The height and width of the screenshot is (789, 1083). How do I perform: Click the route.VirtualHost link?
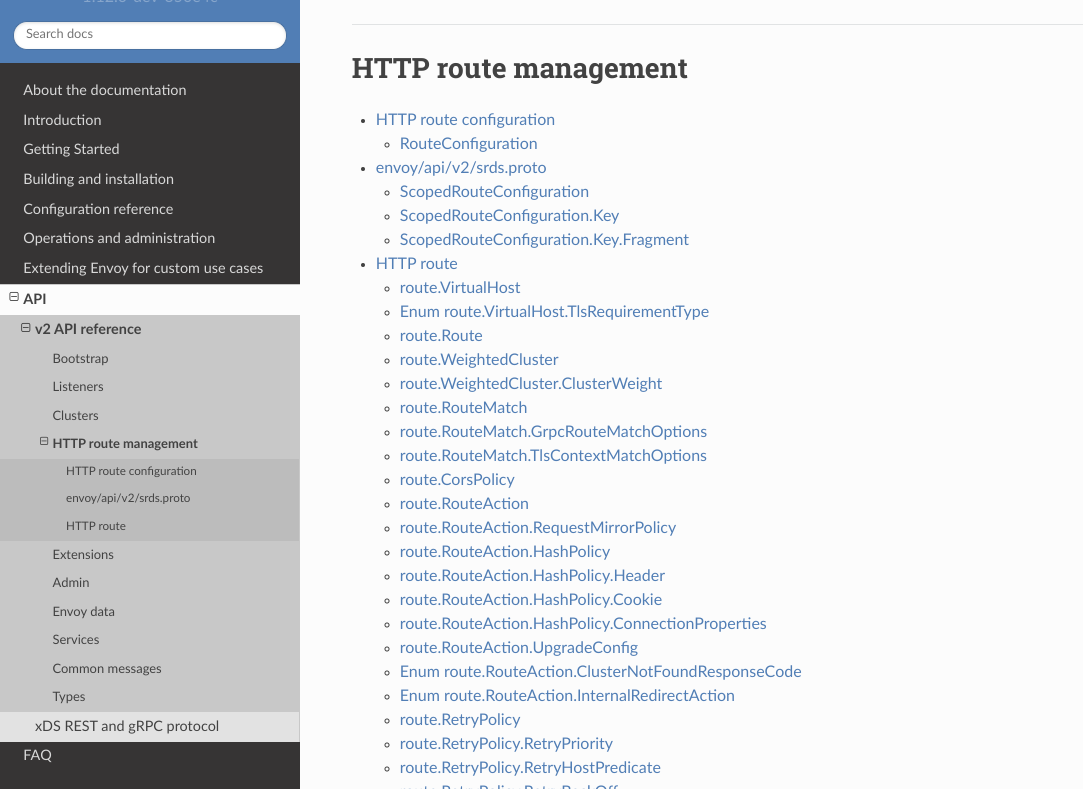pos(460,287)
